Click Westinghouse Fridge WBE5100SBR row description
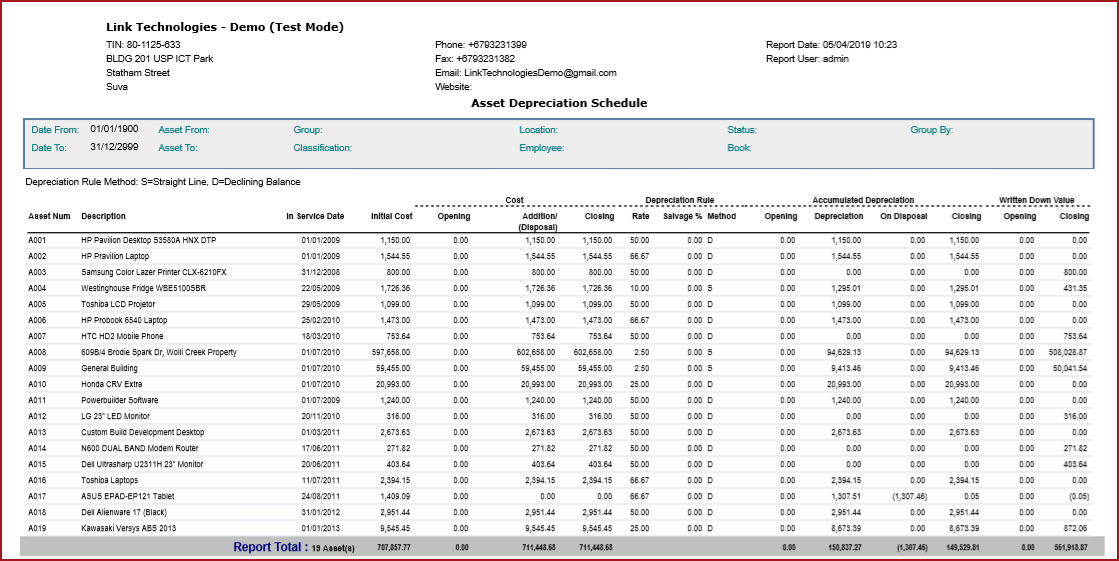Viewport: 1119px width, 561px height. 143,288
